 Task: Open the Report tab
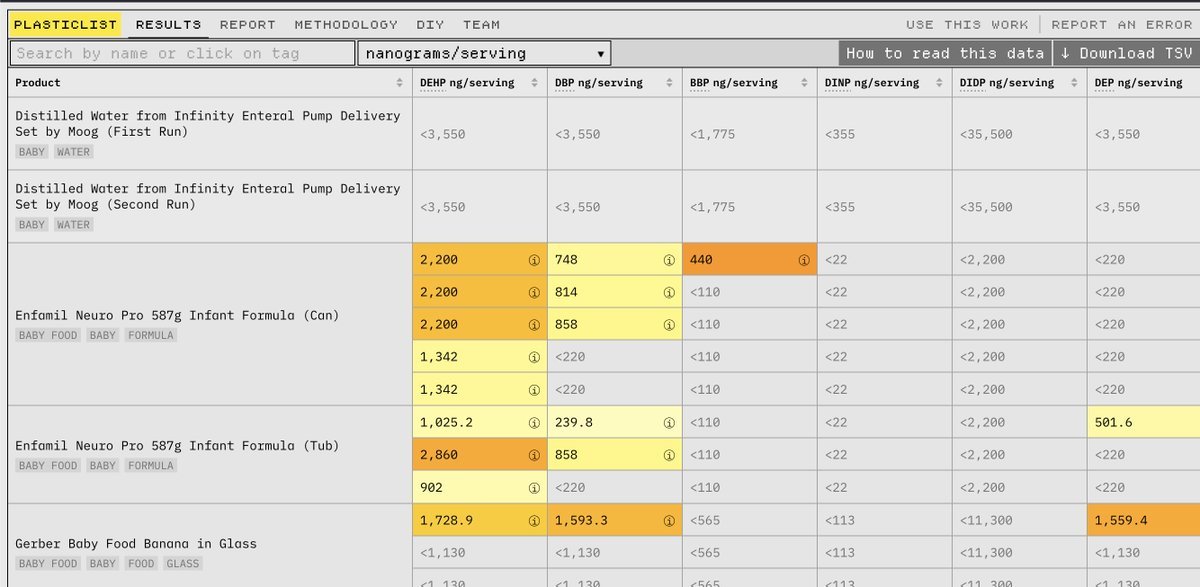[247, 25]
